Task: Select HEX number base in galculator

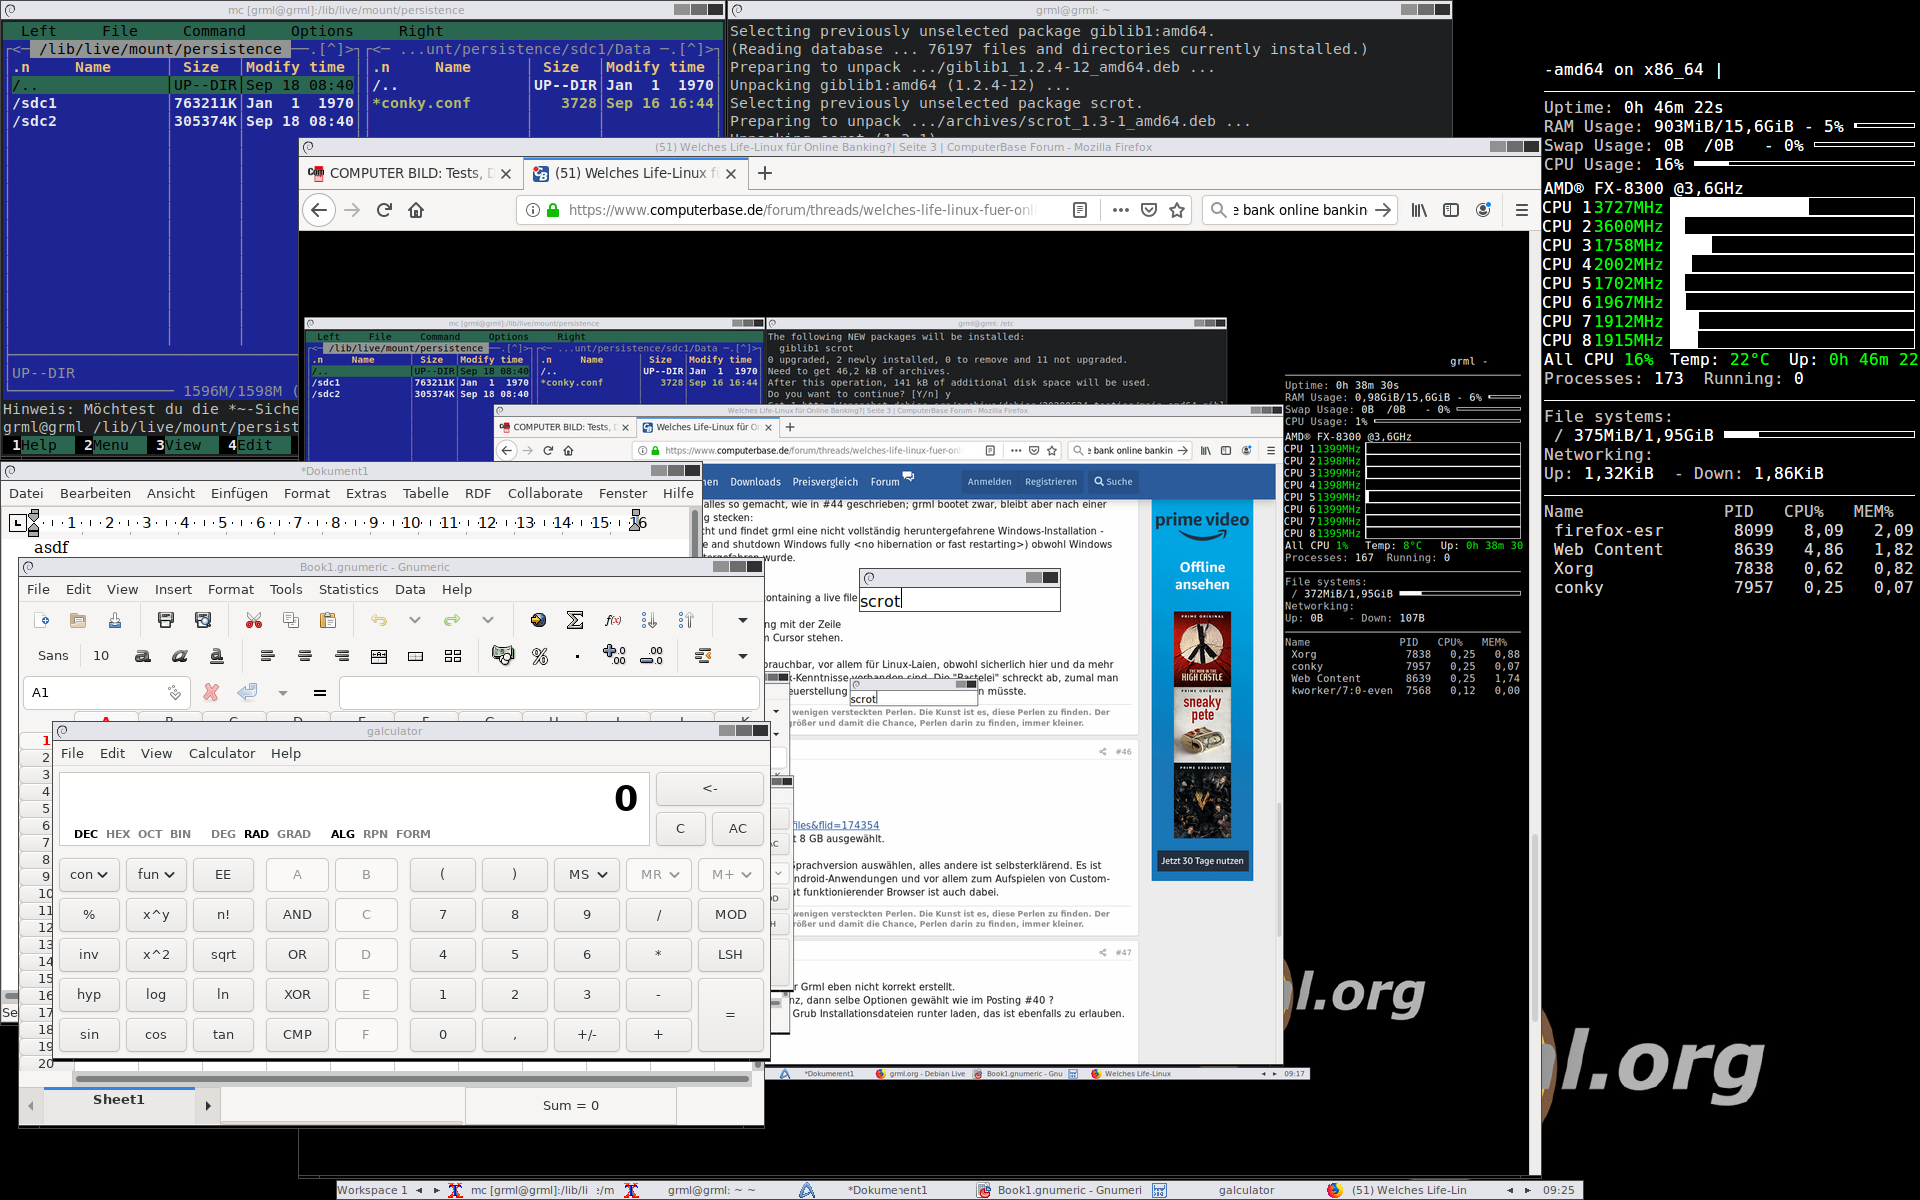Action: [x=118, y=834]
